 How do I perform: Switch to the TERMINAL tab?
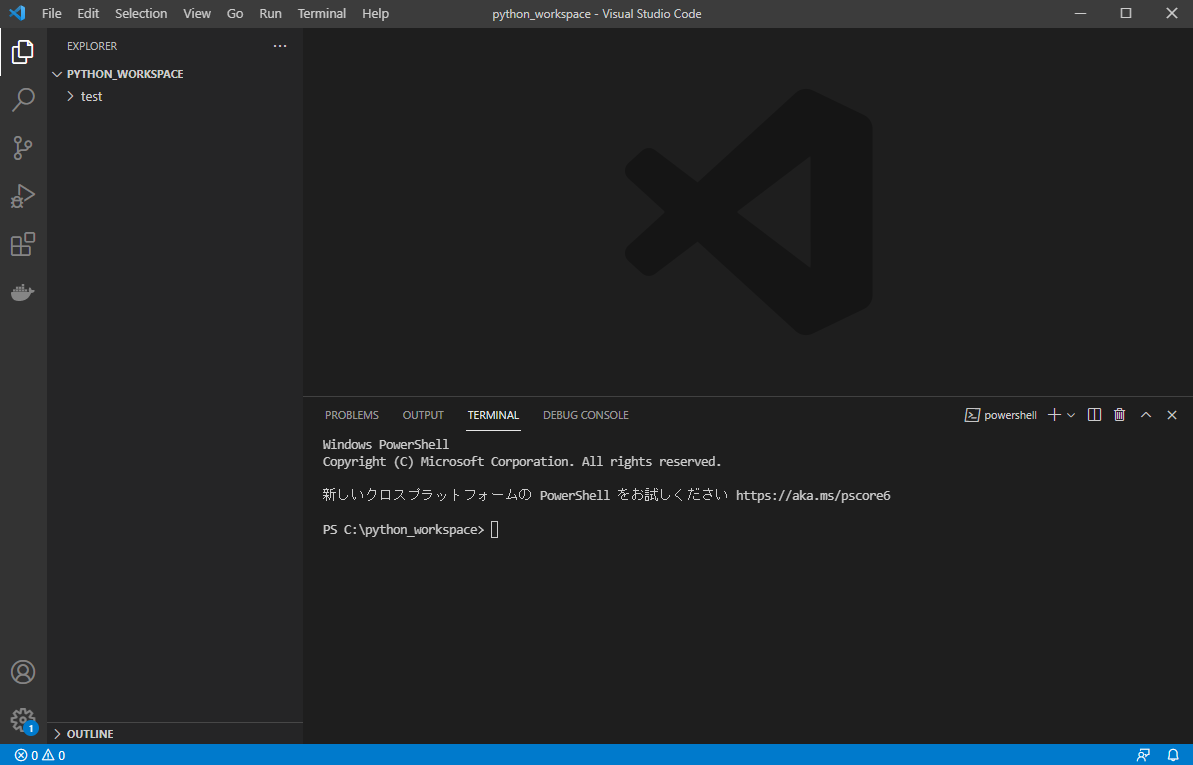(493, 415)
